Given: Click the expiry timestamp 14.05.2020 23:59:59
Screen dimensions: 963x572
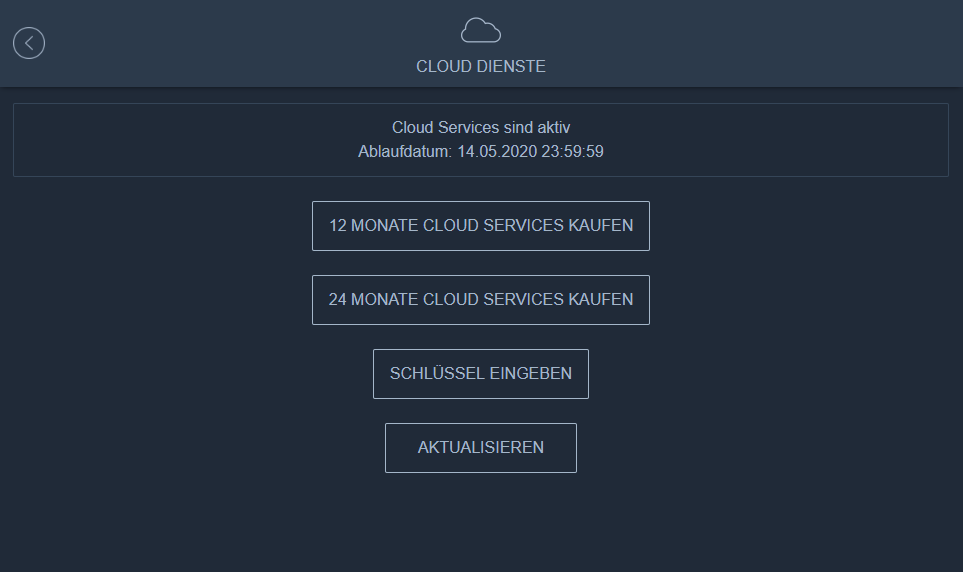Looking at the screenshot, I should coord(530,152).
